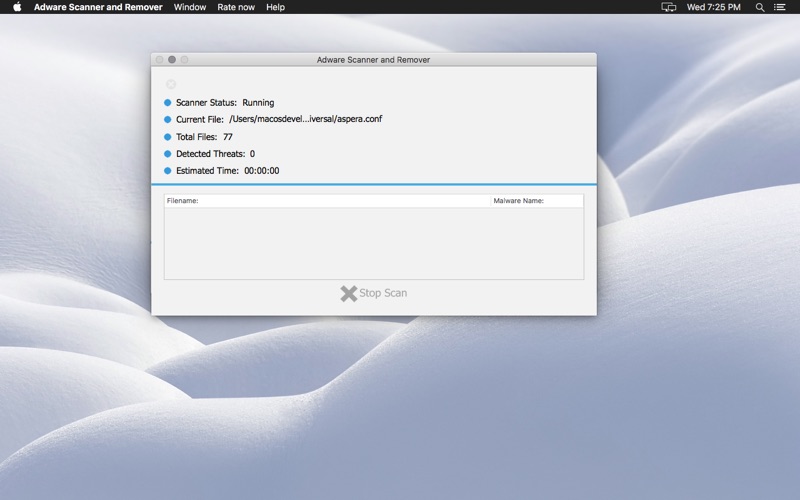Open Spotlight search magnifier

(x=760, y=7)
